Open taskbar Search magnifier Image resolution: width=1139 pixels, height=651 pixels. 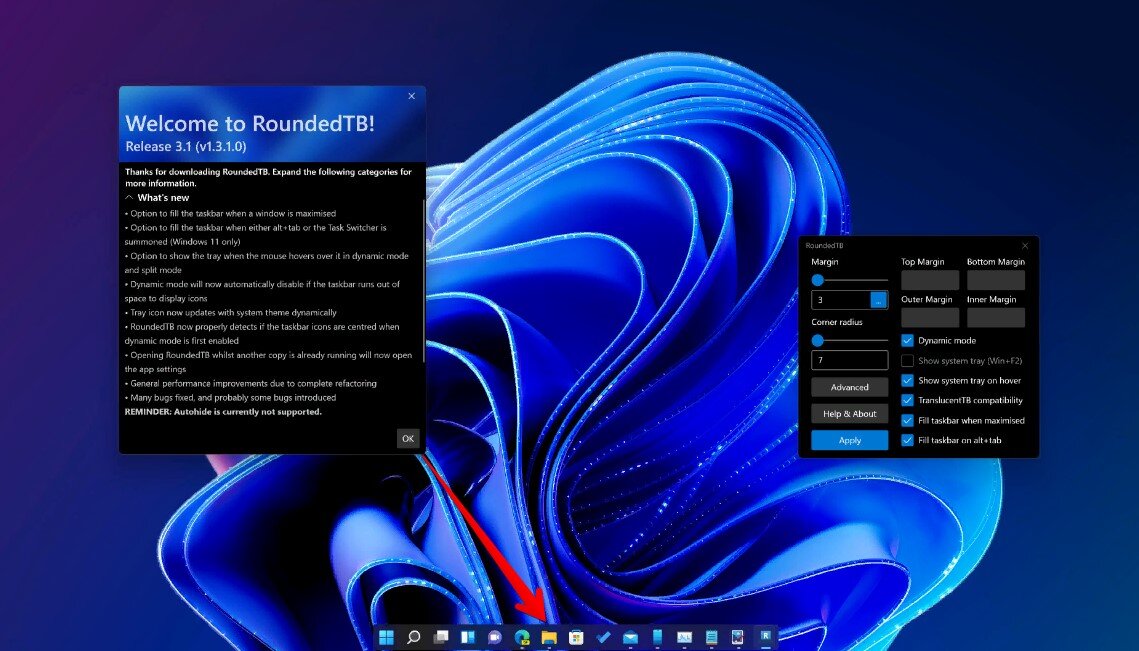click(x=413, y=637)
